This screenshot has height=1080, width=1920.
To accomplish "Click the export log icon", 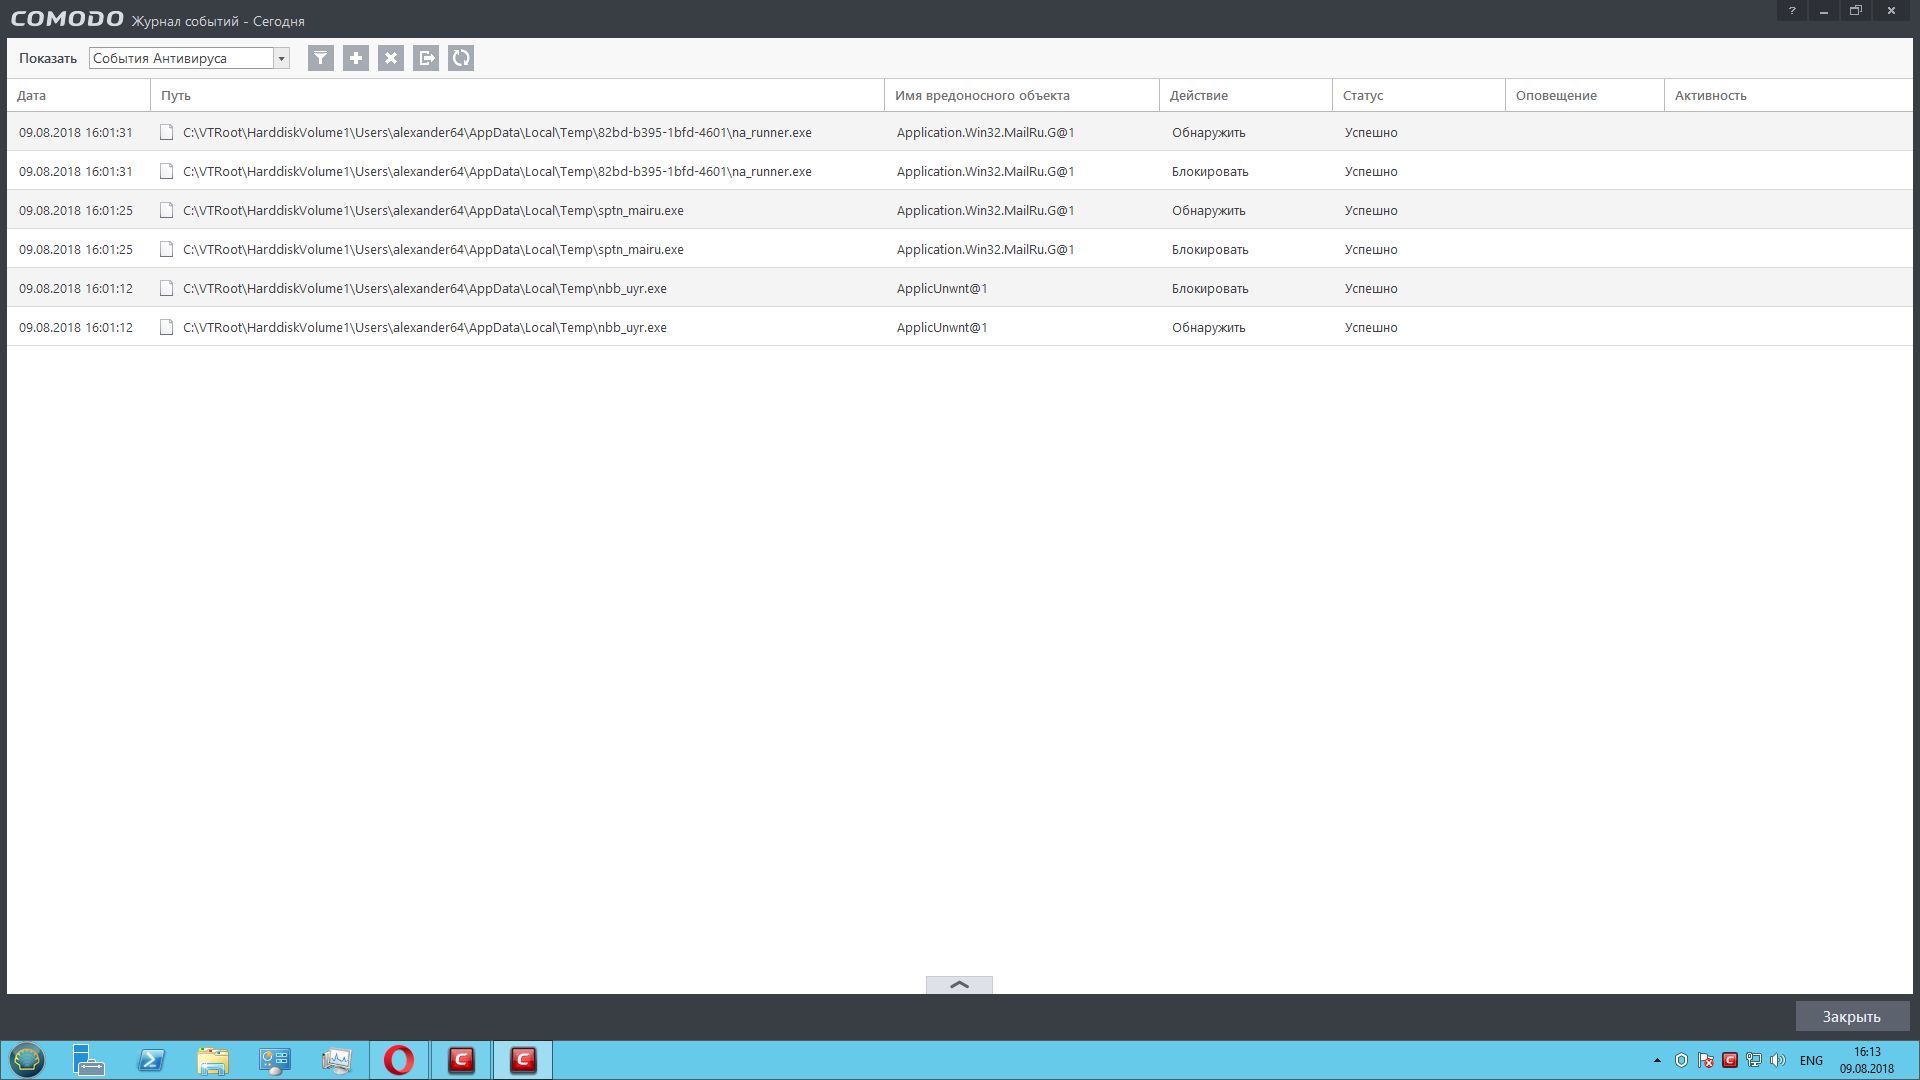I will tap(426, 58).
